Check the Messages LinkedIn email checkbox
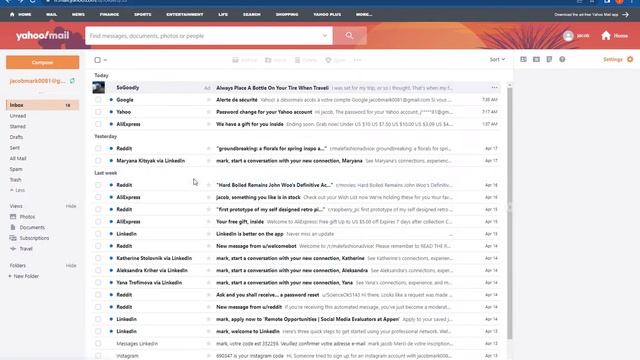Viewport: 640px width, 360px height. [98, 344]
